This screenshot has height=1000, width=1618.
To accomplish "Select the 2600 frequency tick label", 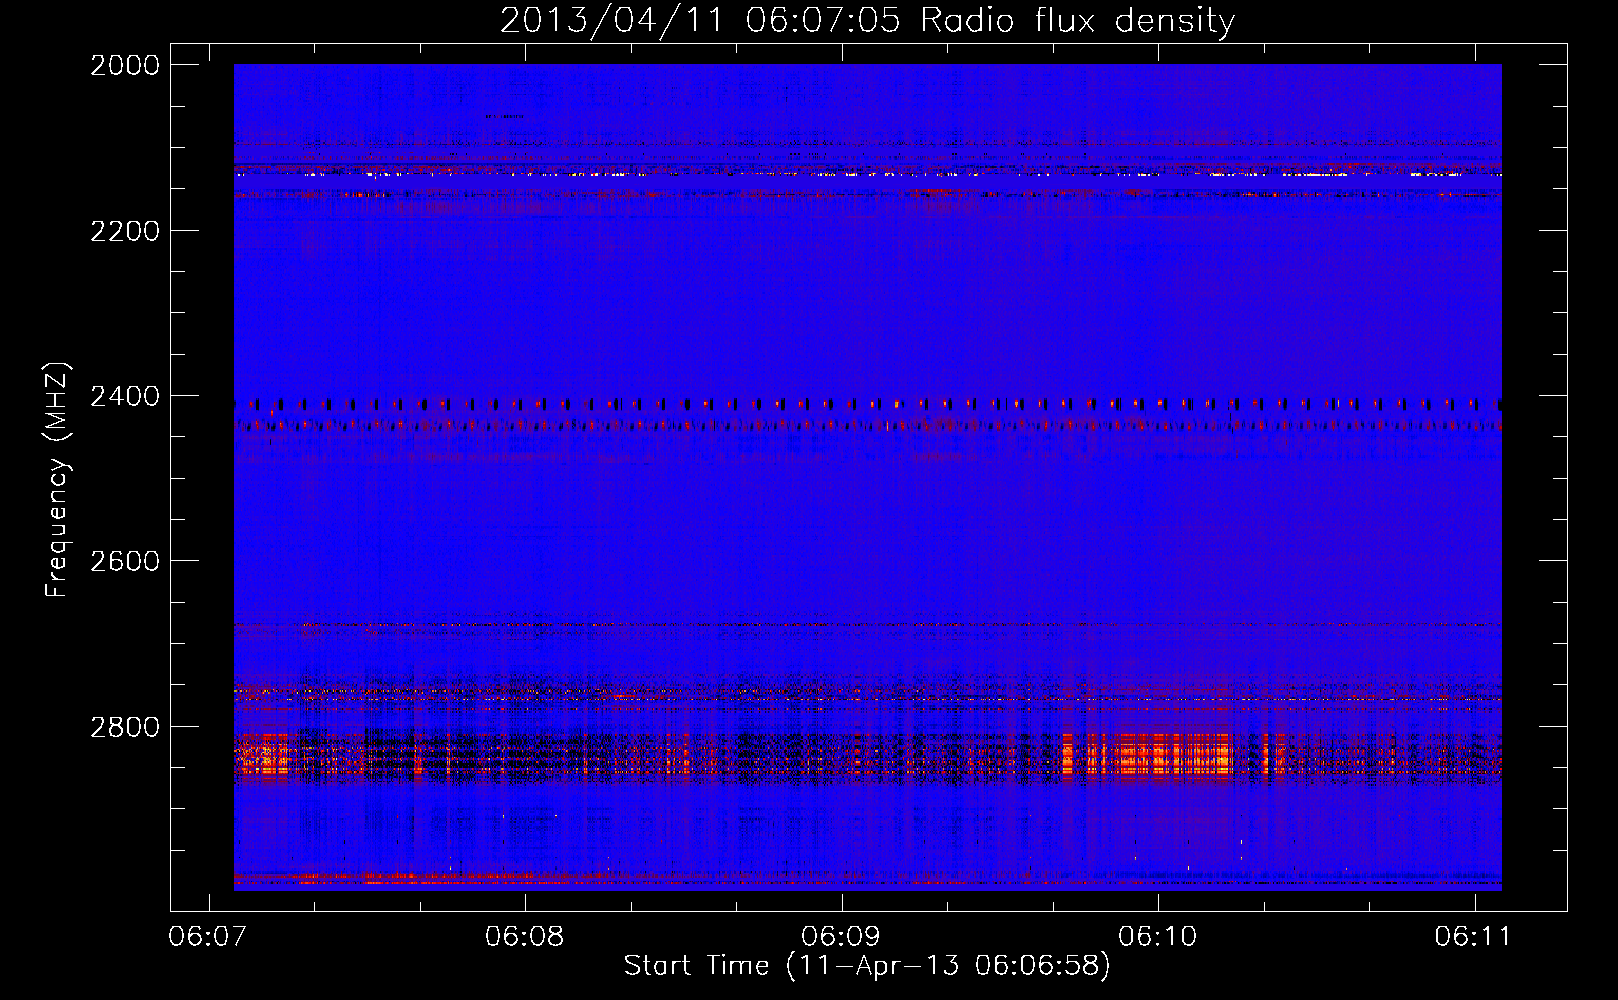I will coord(125,561).
